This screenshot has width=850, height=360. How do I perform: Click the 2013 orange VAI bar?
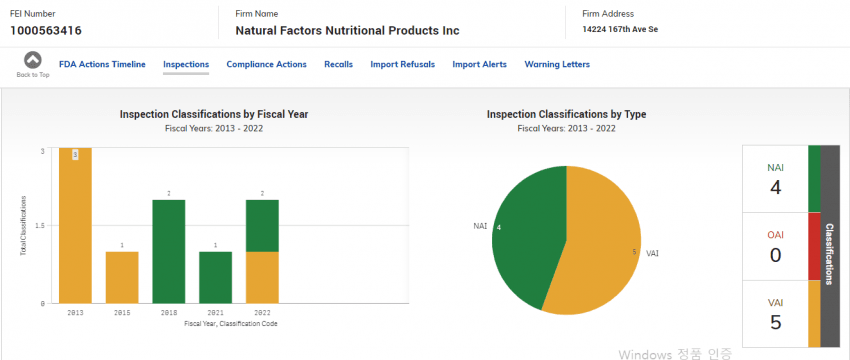[75, 226]
